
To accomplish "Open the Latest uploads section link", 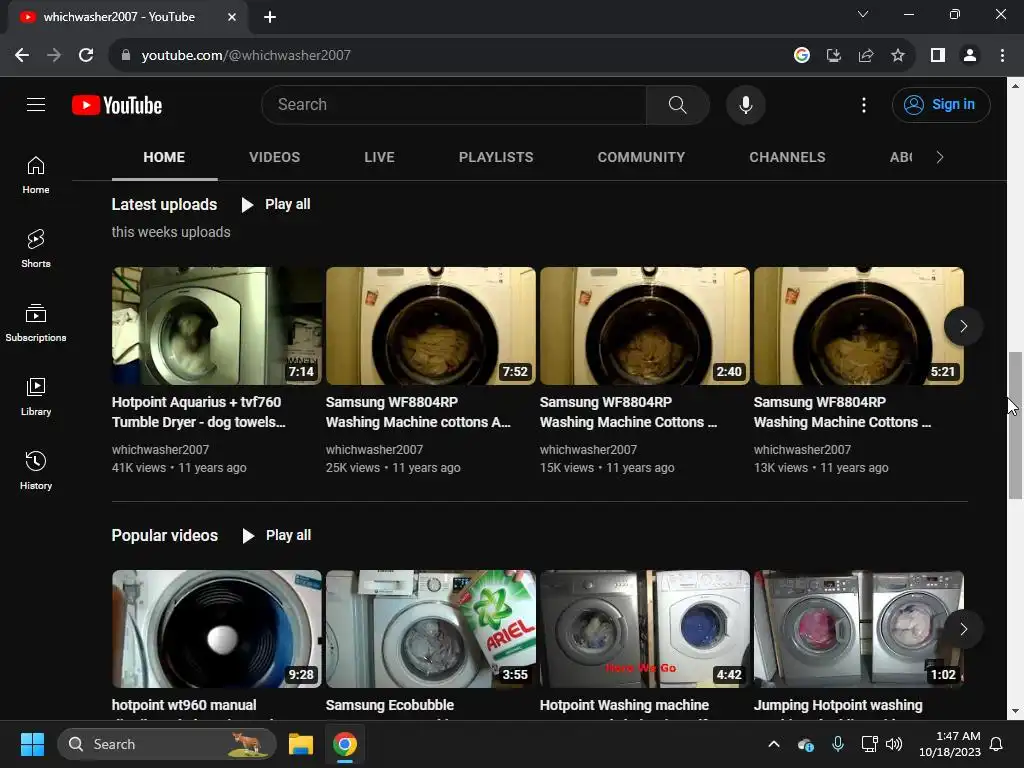I will (x=165, y=204).
